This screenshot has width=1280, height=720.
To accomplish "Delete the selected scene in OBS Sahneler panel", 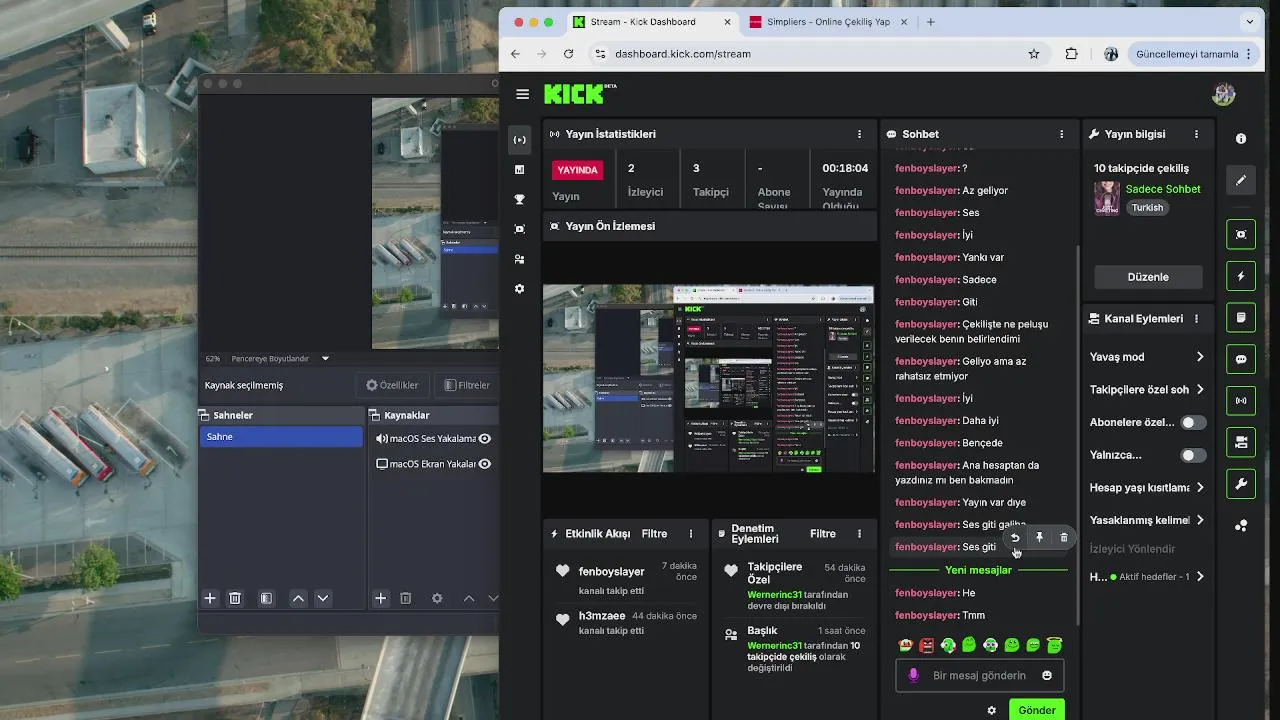I will pyautogui.click(x=235, y=598).
